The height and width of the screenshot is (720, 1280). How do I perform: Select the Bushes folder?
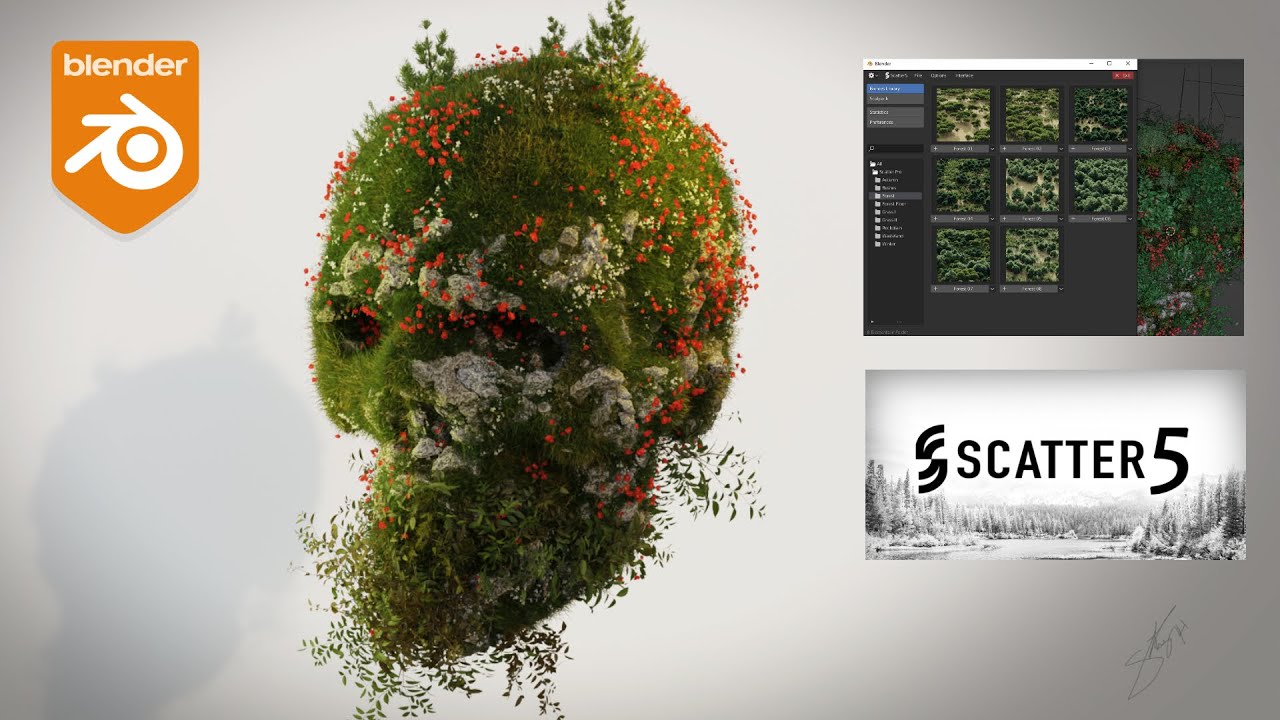click(885, 188)
